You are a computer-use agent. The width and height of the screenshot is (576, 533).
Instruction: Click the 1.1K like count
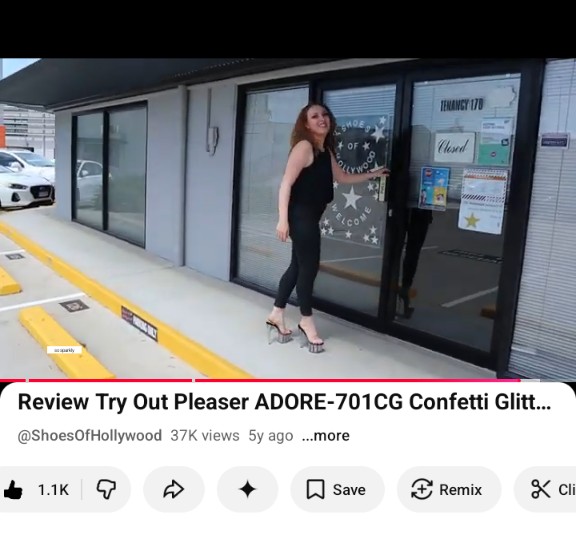[x=53, y=490]
